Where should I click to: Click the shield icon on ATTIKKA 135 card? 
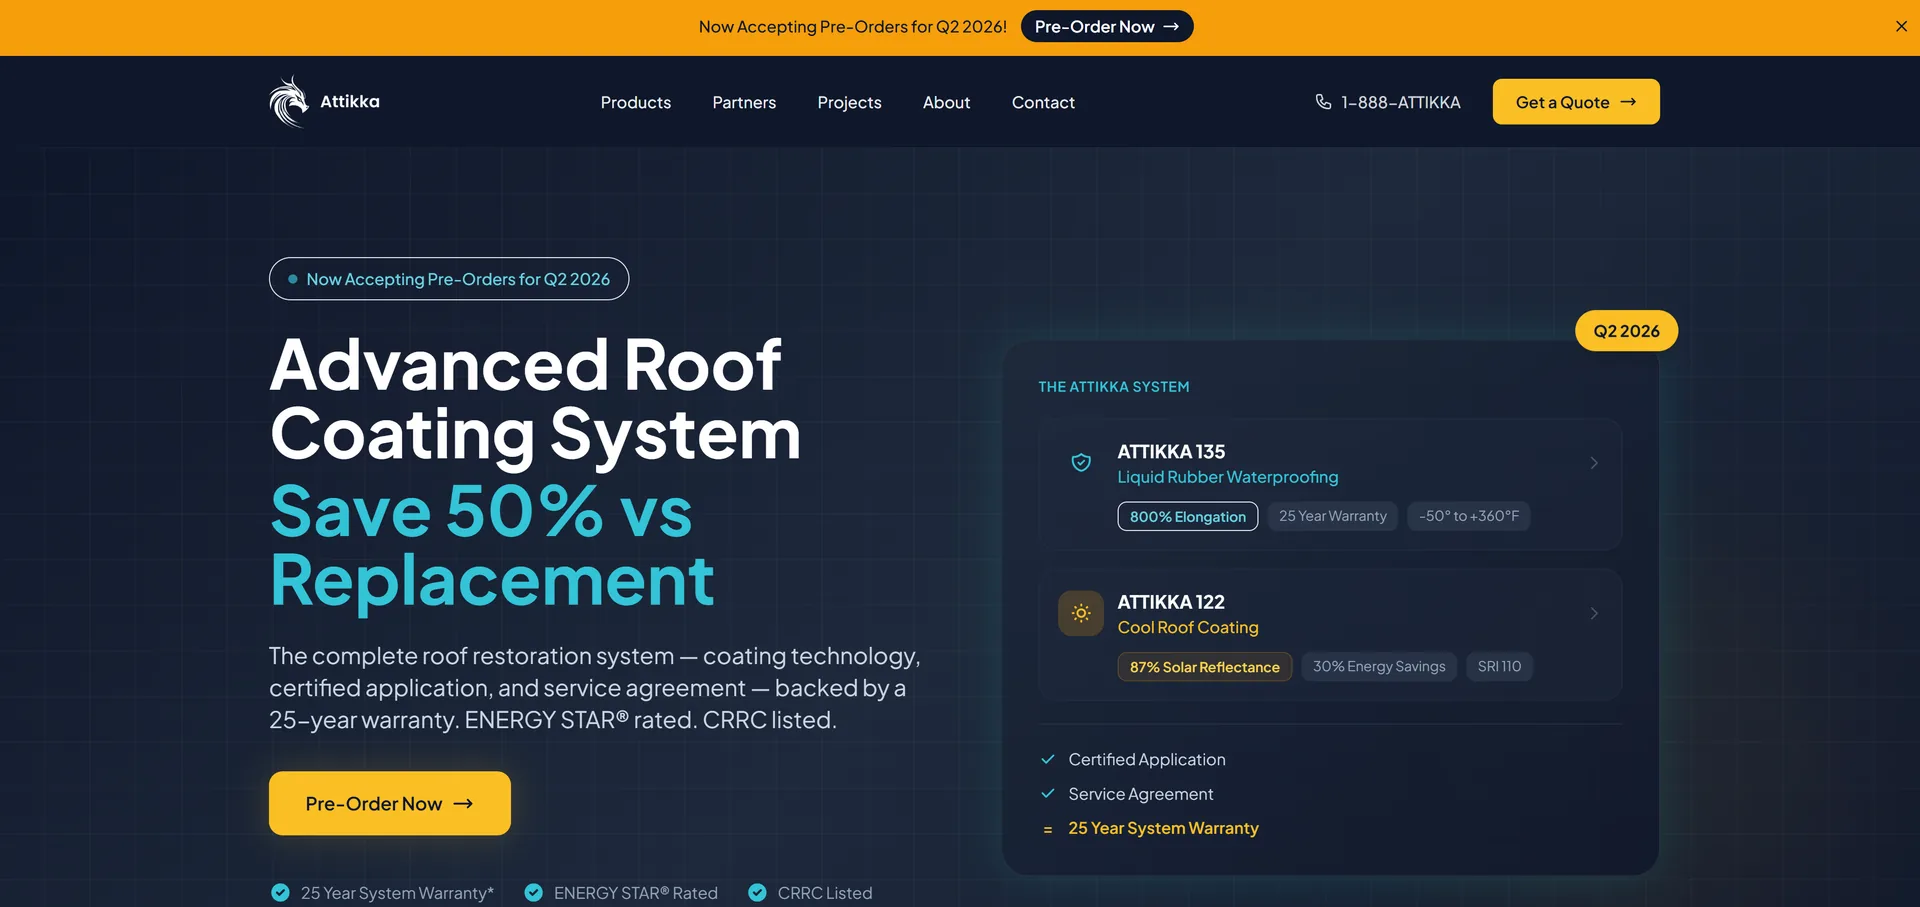(1081, 462)
